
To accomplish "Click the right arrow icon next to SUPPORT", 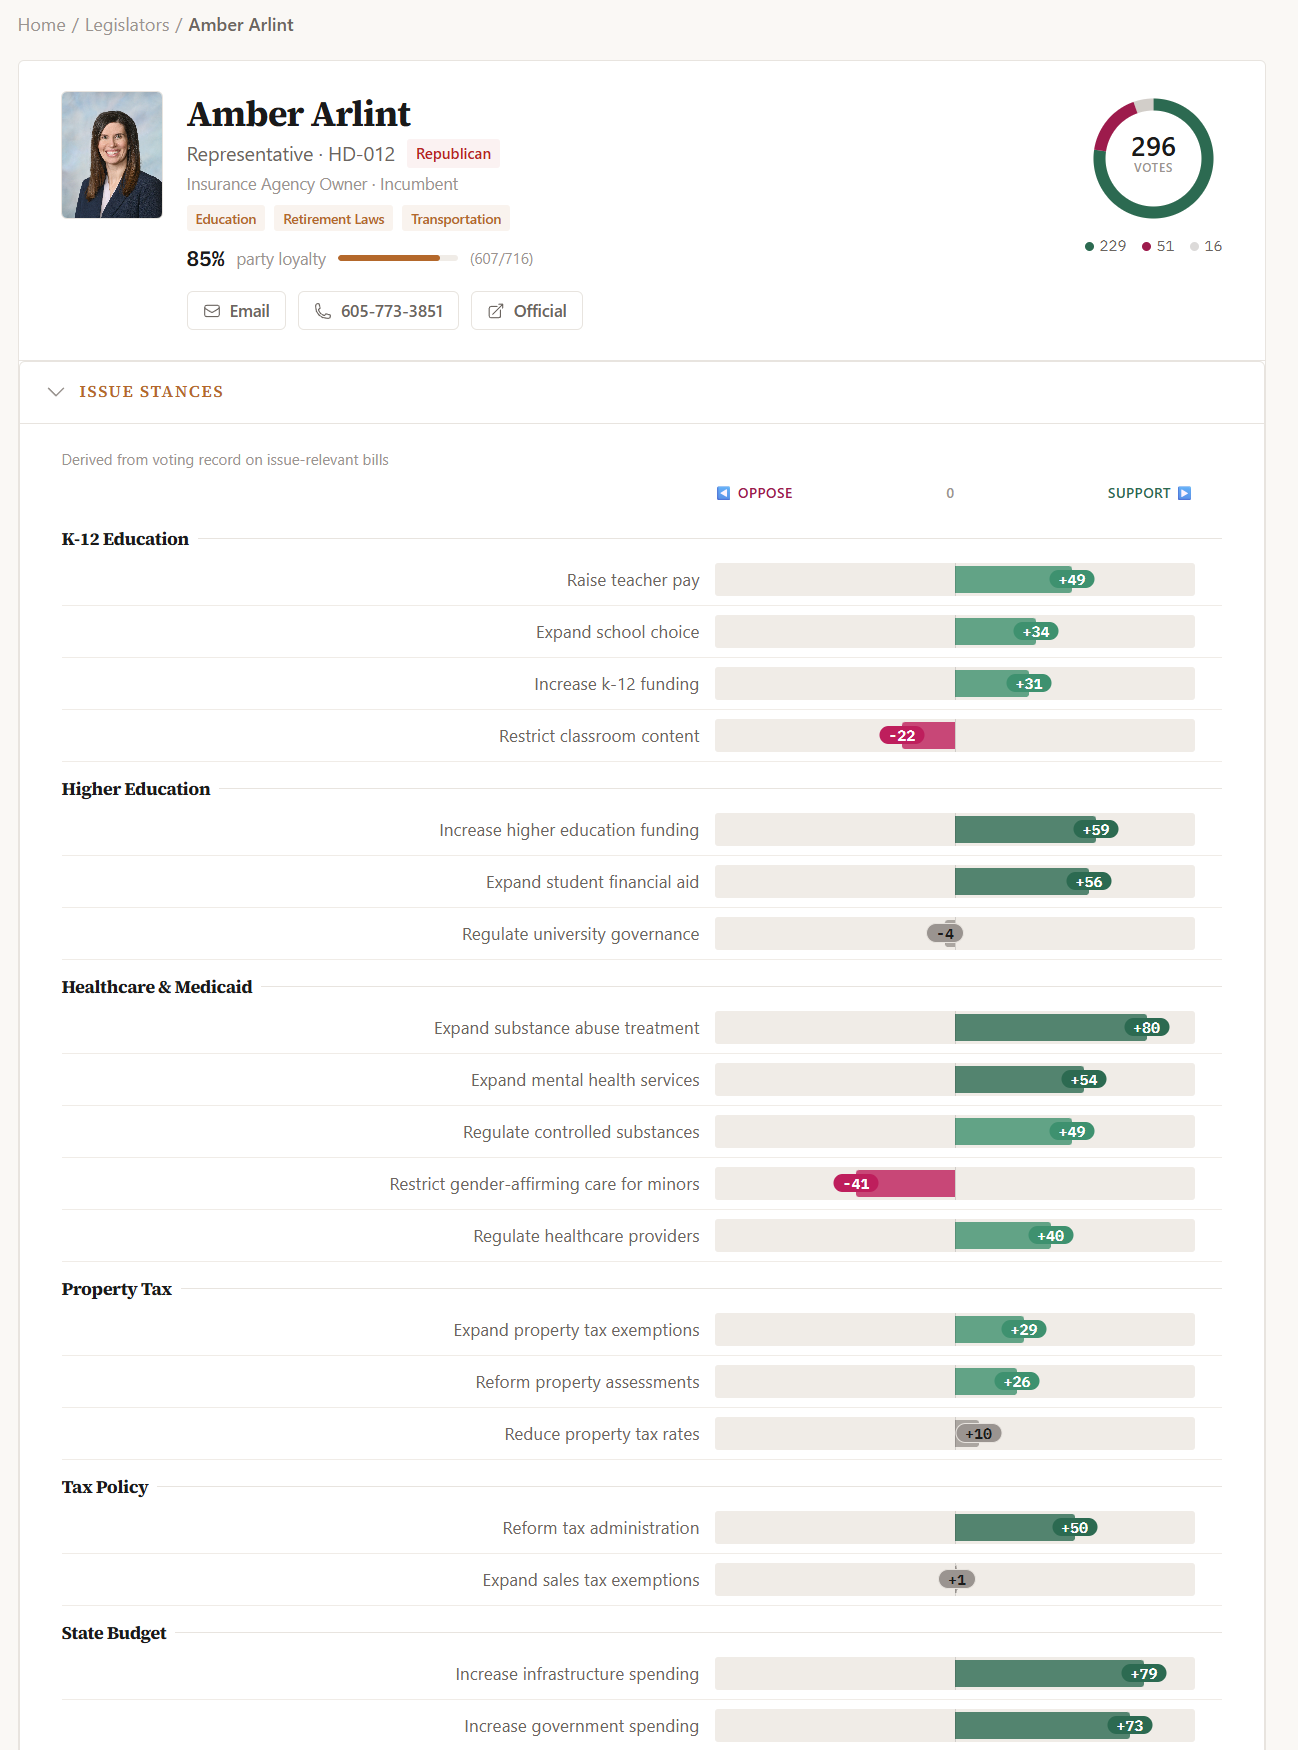I will tap(1185, 493).
